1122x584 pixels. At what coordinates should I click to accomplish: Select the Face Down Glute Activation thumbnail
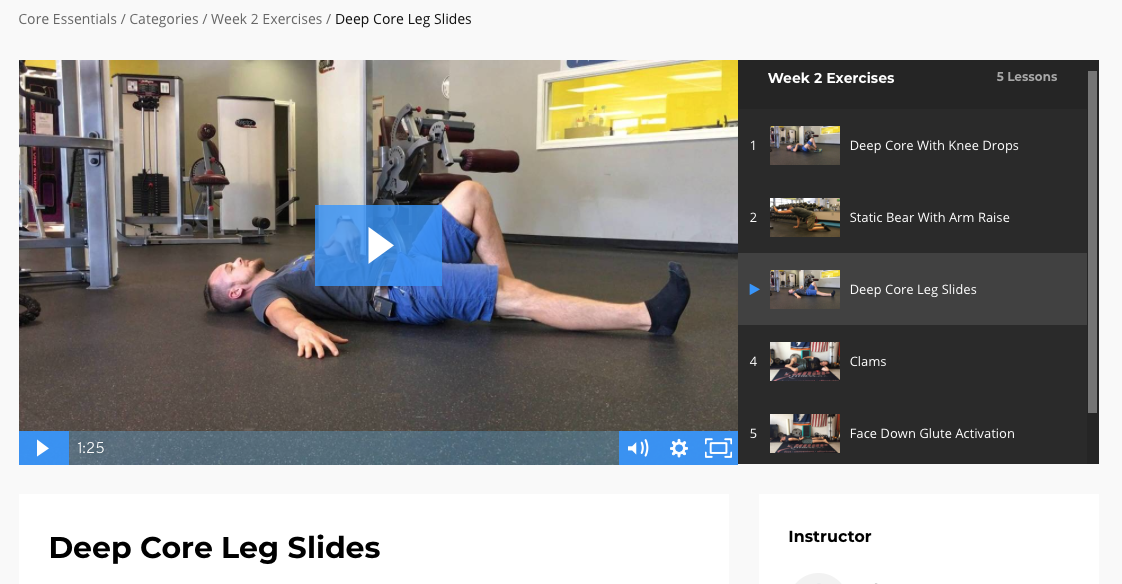(804, 433)
